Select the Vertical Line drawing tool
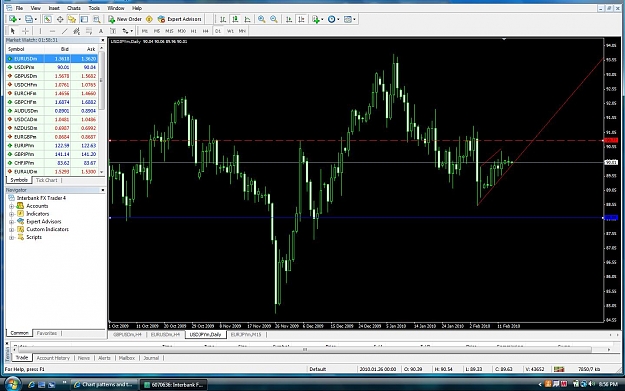The image size is (625, 391). coord(40,31)
